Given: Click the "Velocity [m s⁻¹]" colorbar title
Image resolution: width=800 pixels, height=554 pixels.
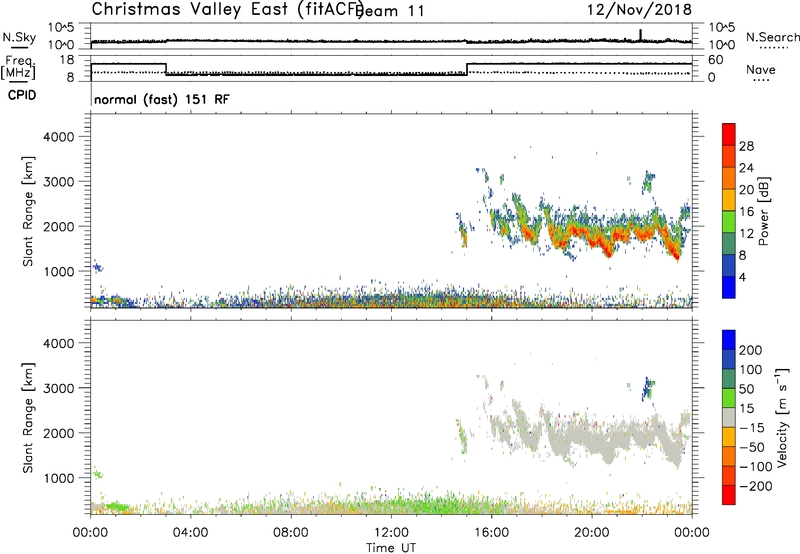Looking at the screenshot, I should point(782,417).
